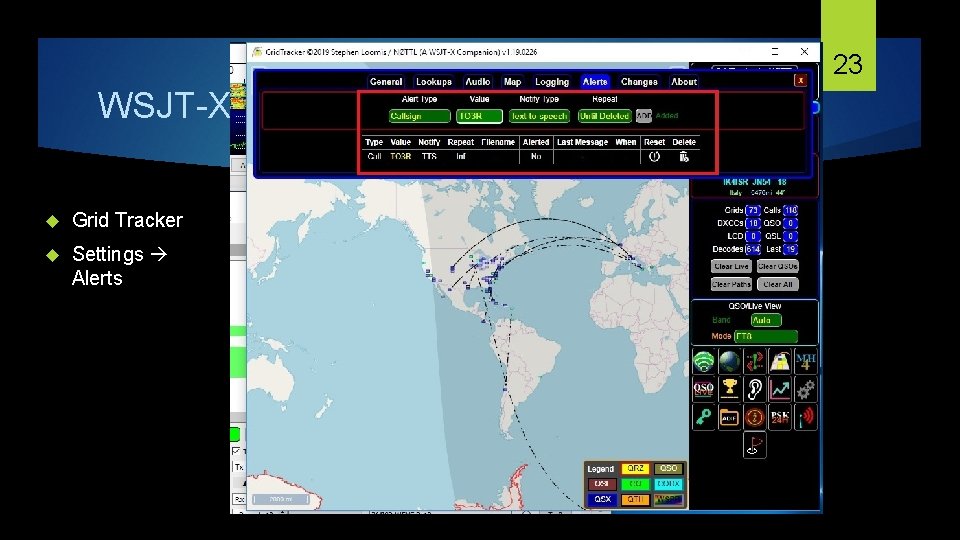Open the Band Auto dropdown
Image resolution: width=960 pixels, height=540 pixels.
766,320
